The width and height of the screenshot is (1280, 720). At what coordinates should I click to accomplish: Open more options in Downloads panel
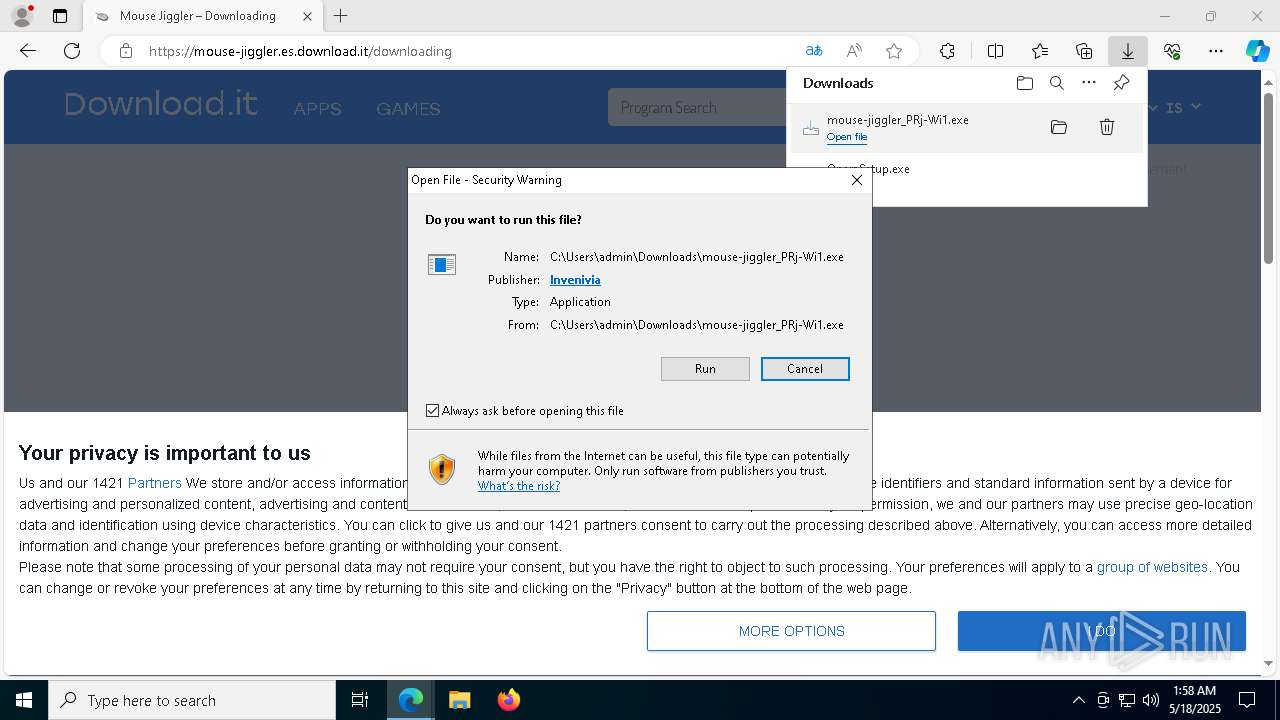[1089, 83]
